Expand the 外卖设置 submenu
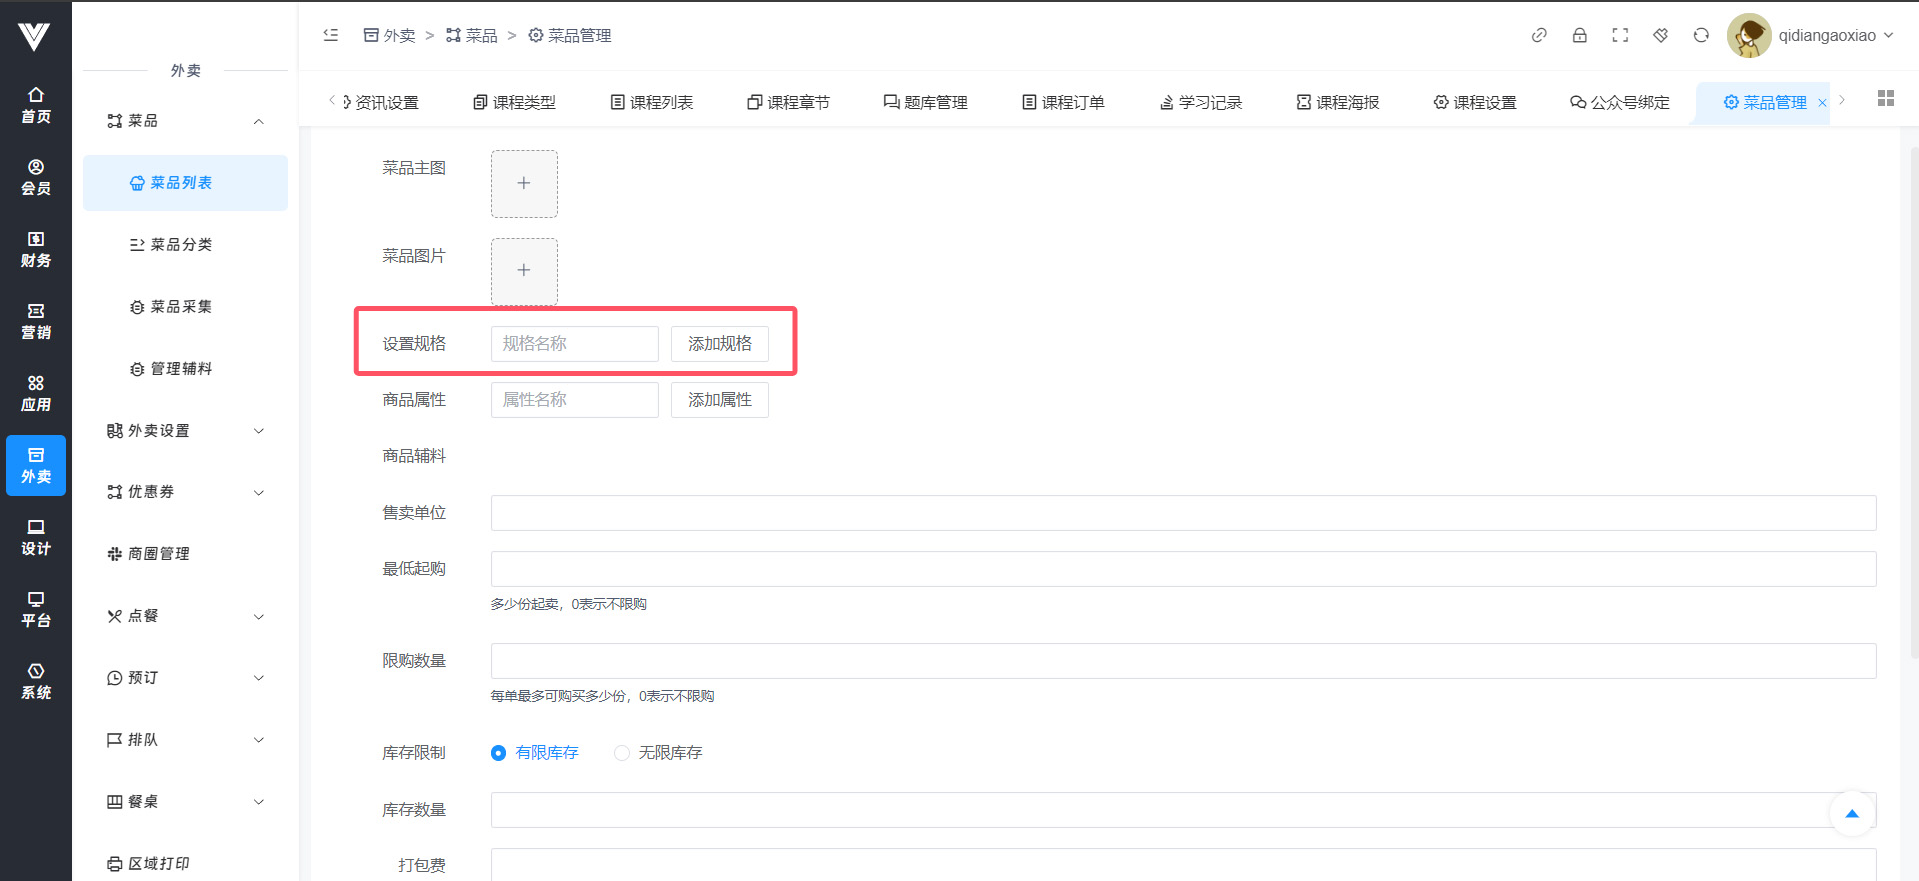The image size is (1919, 881). (185, 431)
